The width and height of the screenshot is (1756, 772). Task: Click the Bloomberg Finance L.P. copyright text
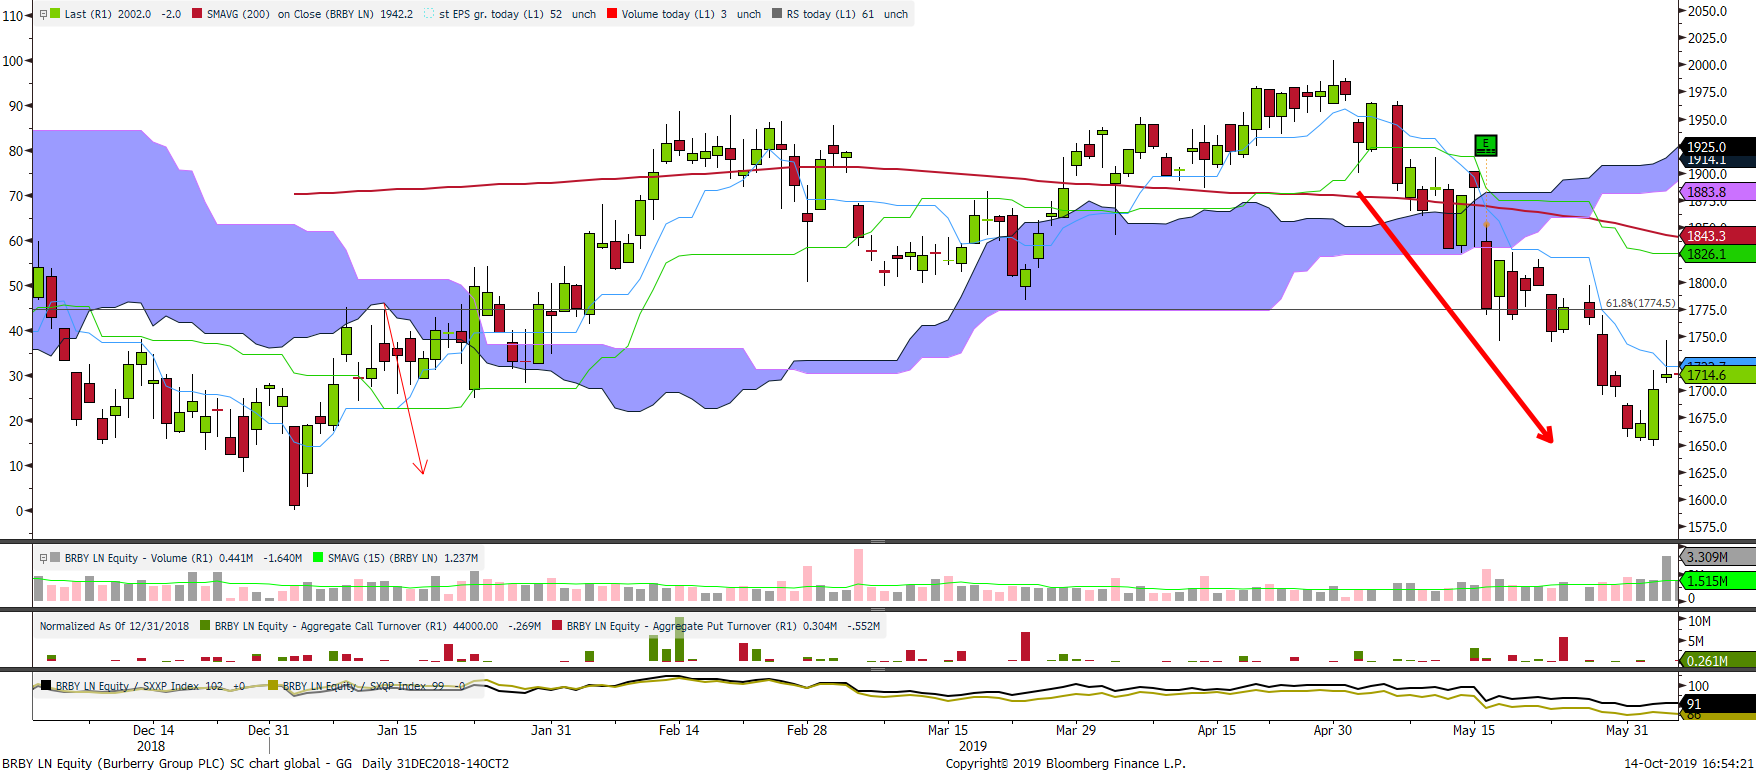[1066, 763]
